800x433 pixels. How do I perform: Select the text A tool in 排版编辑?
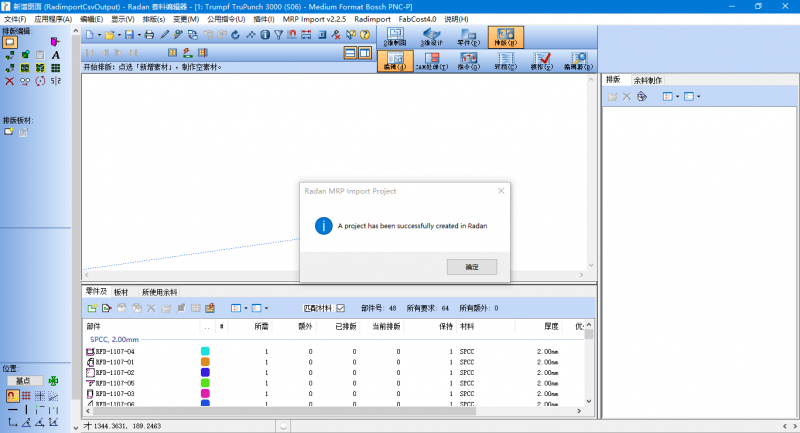point(56,55)
